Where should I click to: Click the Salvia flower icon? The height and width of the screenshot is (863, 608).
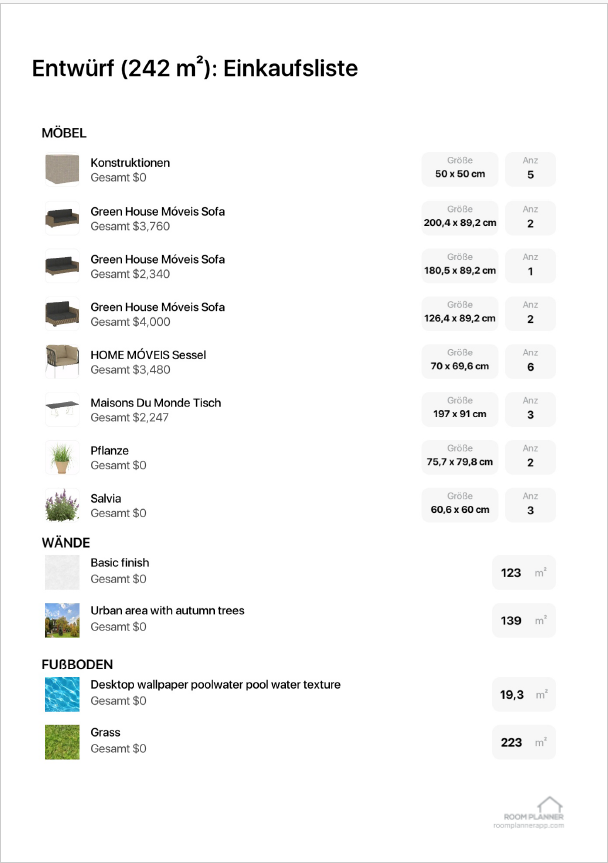pyautogui.click(x=61, y=505)
